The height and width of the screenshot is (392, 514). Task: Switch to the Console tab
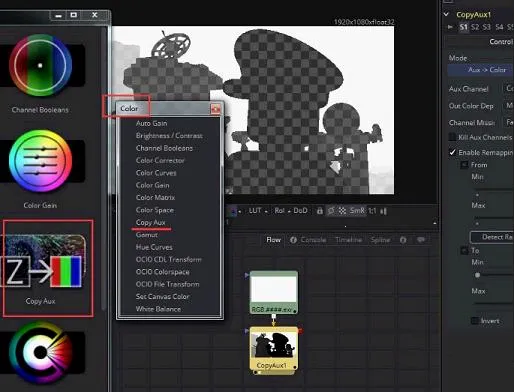[x=313, y=240]
